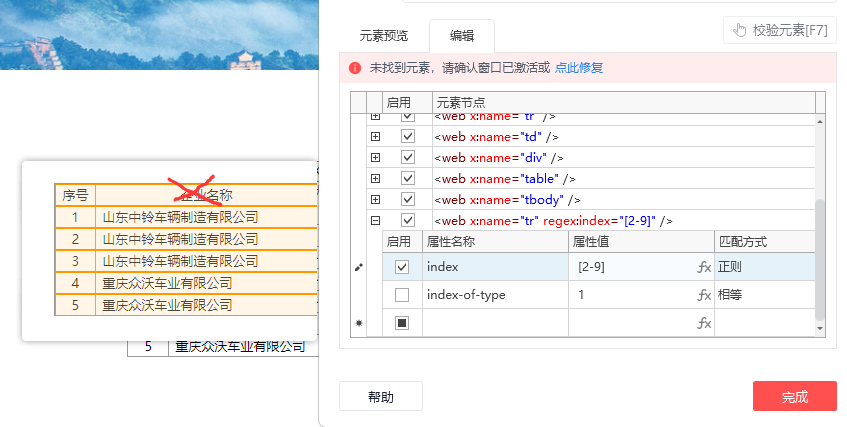The image size is (847, 427).
Task: Open fx expression editor for index value
Action: [x=704, y=267]
